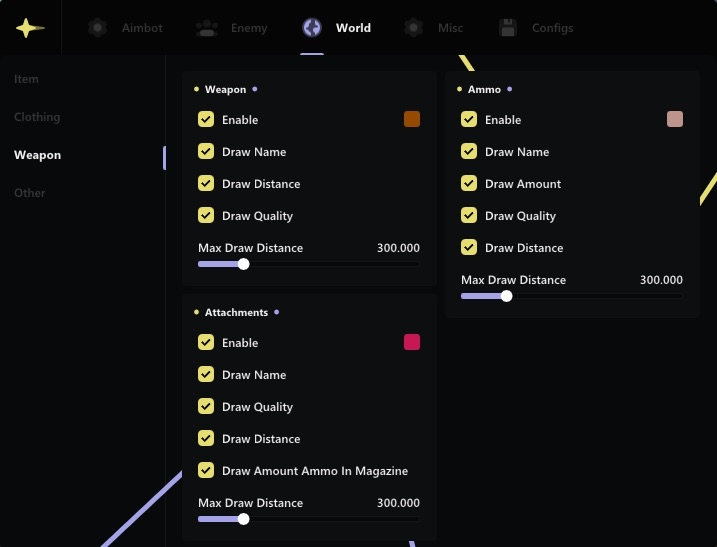This screenshot has width=717, height=547.
Task: Pick the Ammo panel color swatch
Action: coord(675,120)
